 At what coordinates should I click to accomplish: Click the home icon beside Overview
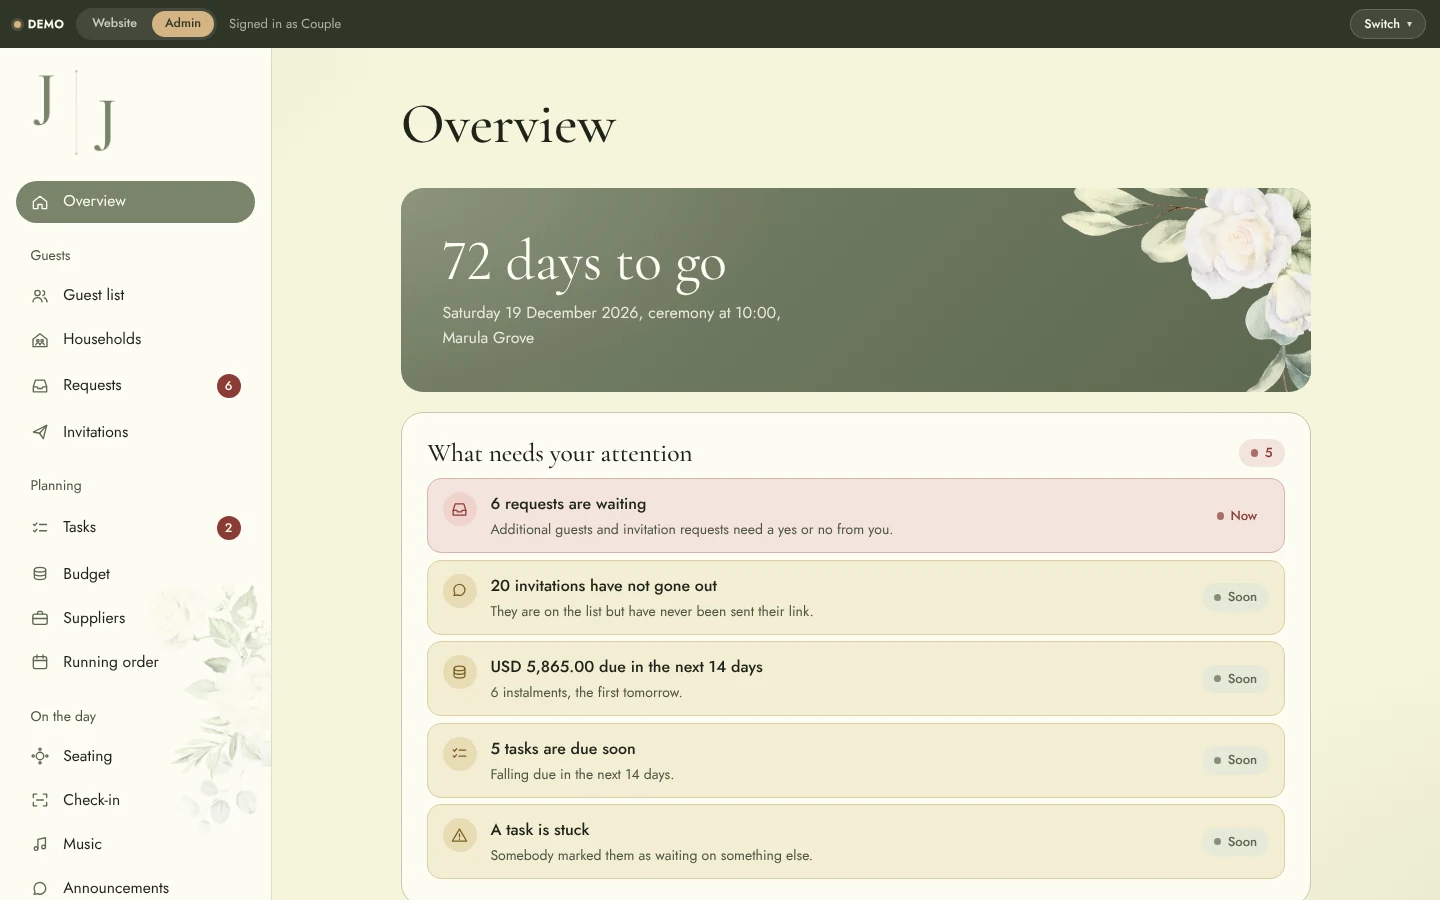click(40, 202)
